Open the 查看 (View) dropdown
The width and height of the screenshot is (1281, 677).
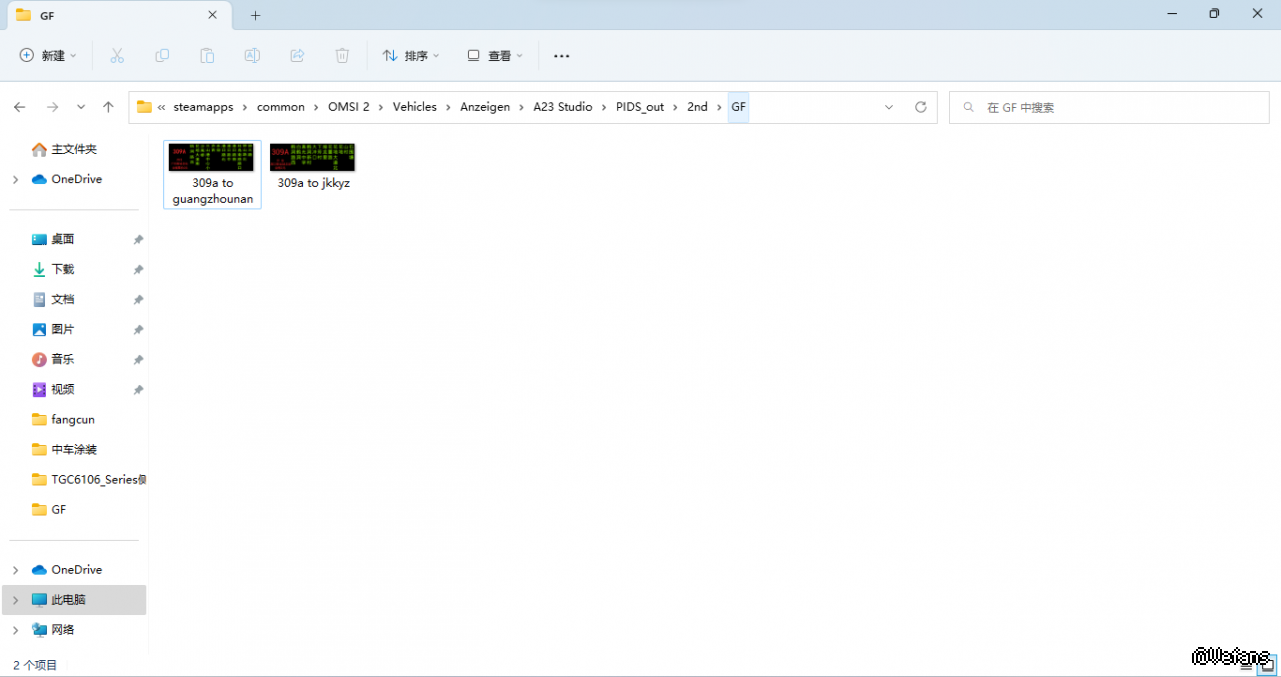495,56
